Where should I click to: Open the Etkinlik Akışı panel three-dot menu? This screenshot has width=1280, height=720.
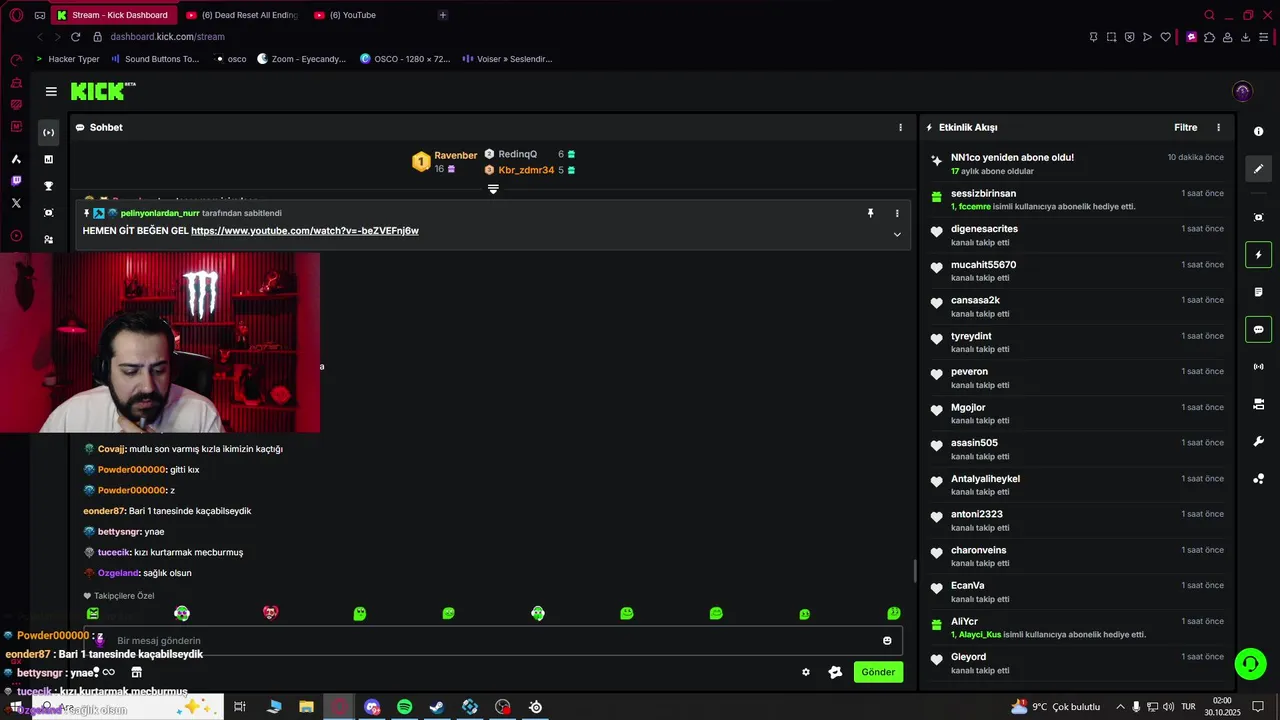pyautogui.click(x=1218, y=127)
